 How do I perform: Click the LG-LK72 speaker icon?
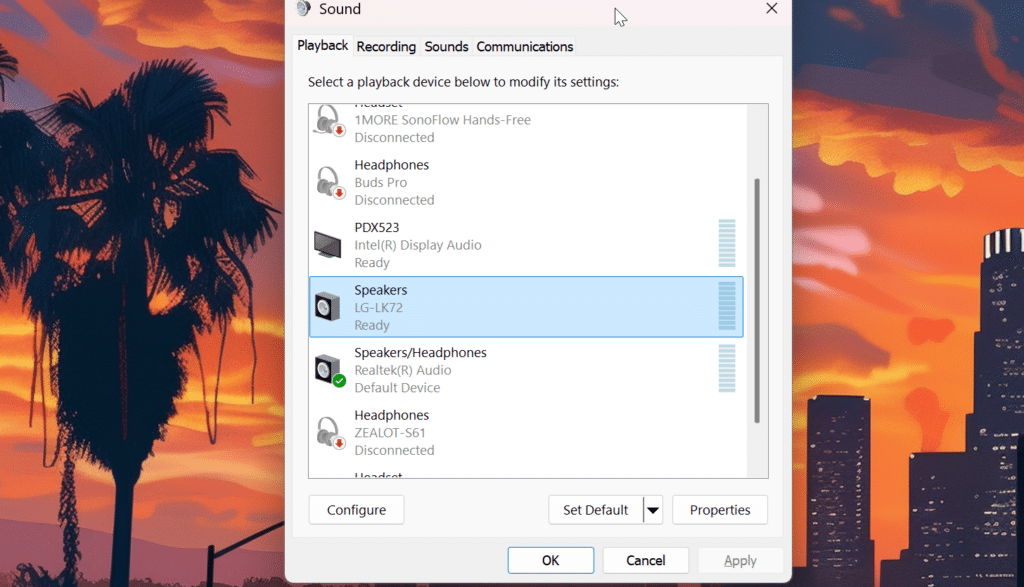pos(327,307)
